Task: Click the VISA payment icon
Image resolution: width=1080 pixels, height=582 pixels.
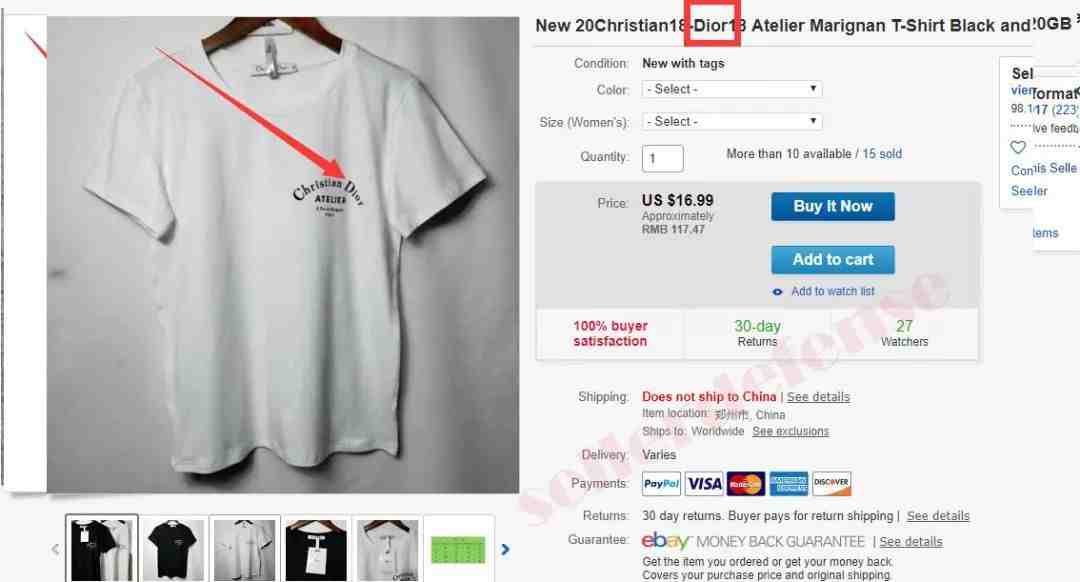Action: click(704, 484)
